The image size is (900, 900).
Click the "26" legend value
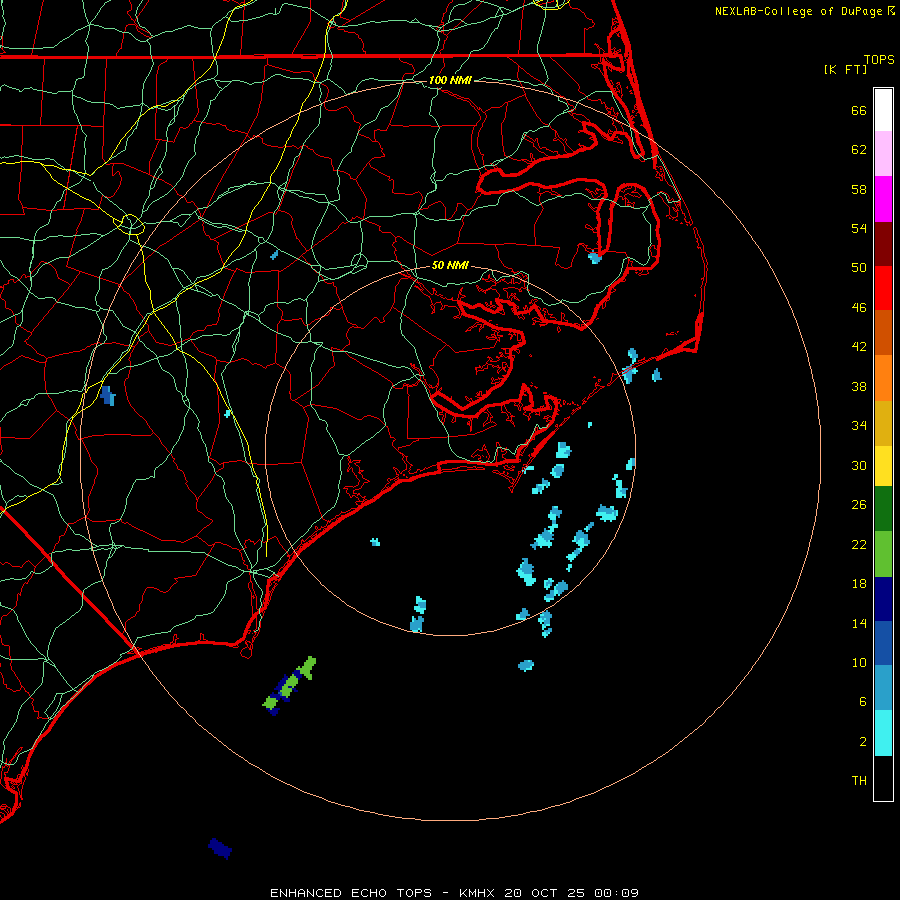859,505
